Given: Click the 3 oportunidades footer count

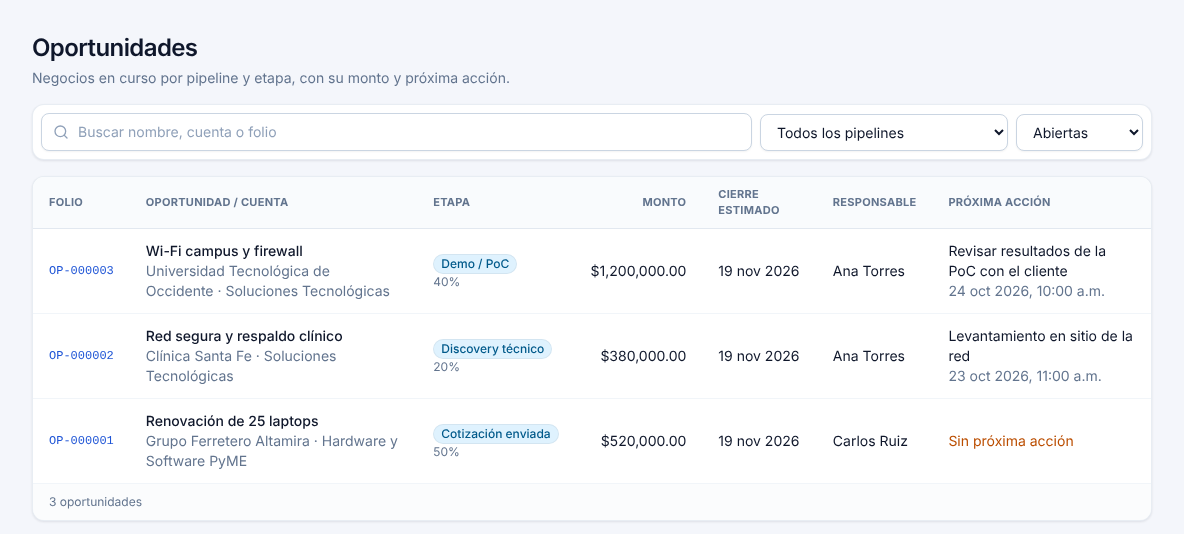Looking at the screenshot, I should point(95,502).
